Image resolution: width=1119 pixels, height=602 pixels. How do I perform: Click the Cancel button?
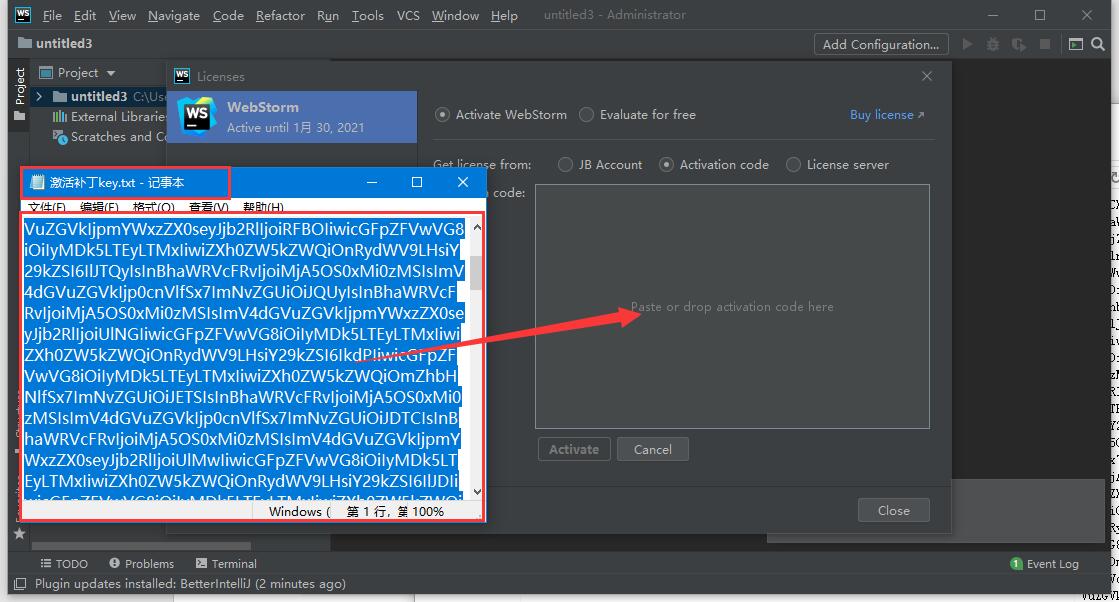coord(652,449)
